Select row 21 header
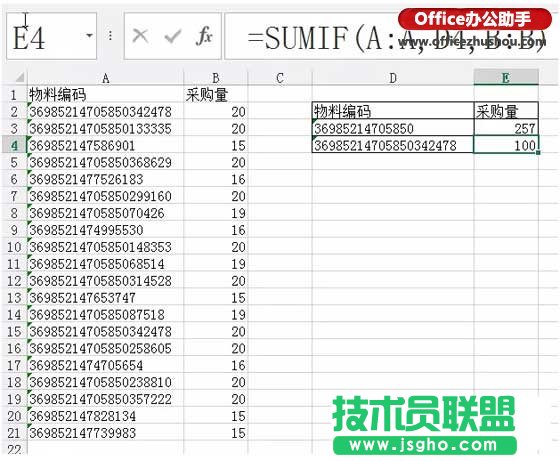Image resolution: width=560 pixels, height=461 pixels. 14,433
